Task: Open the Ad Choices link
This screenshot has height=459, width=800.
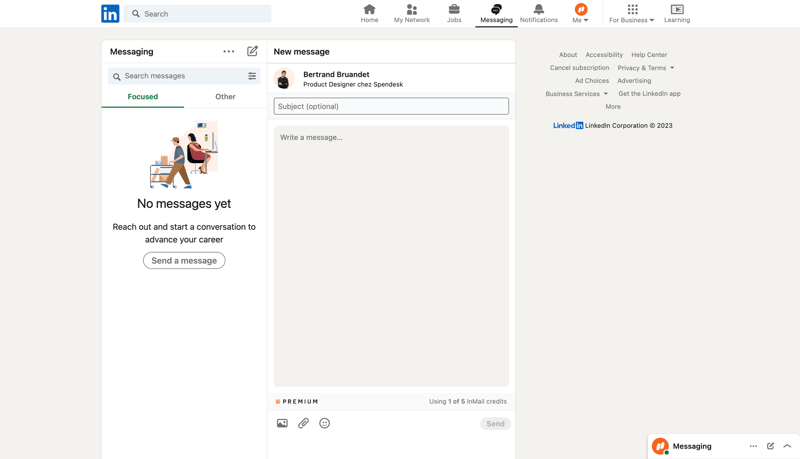Action: (x=592, y=81)
